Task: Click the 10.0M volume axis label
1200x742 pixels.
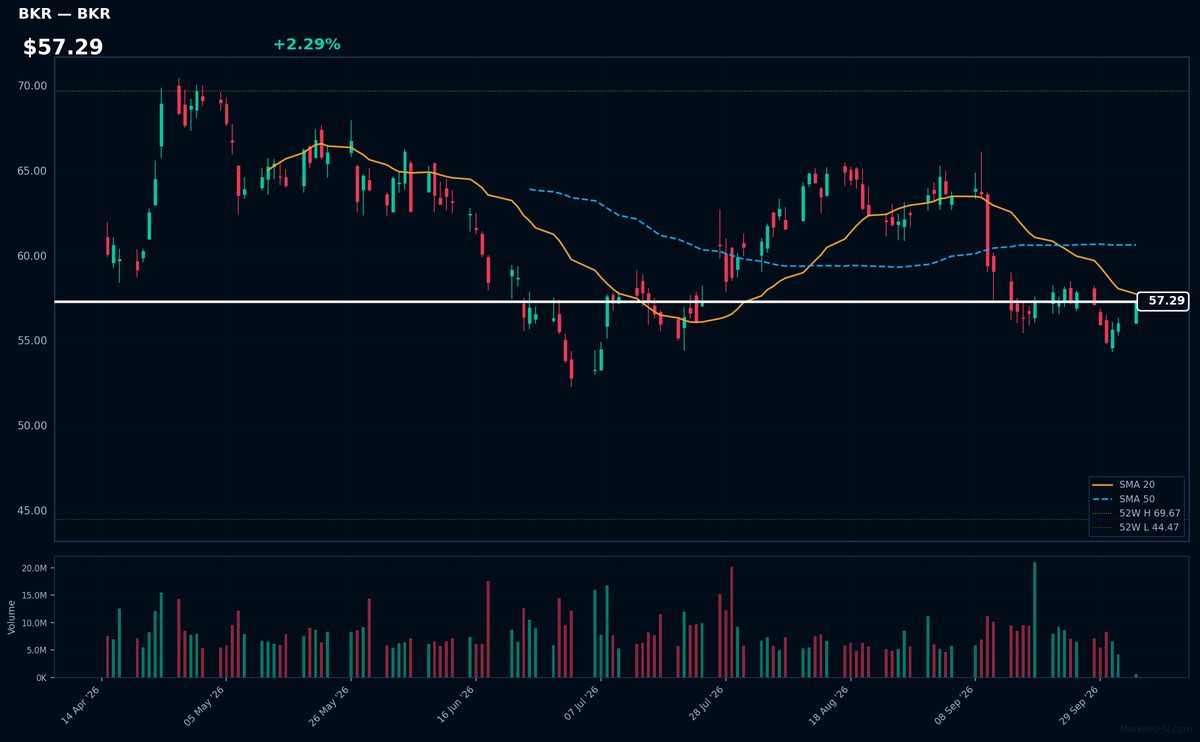Action: click(34, 623)
